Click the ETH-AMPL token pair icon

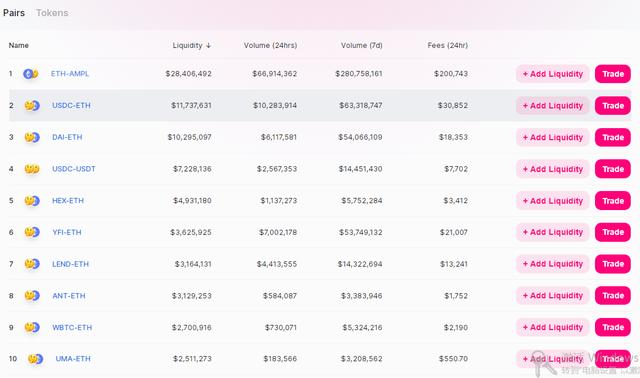[x=31, y=74]
